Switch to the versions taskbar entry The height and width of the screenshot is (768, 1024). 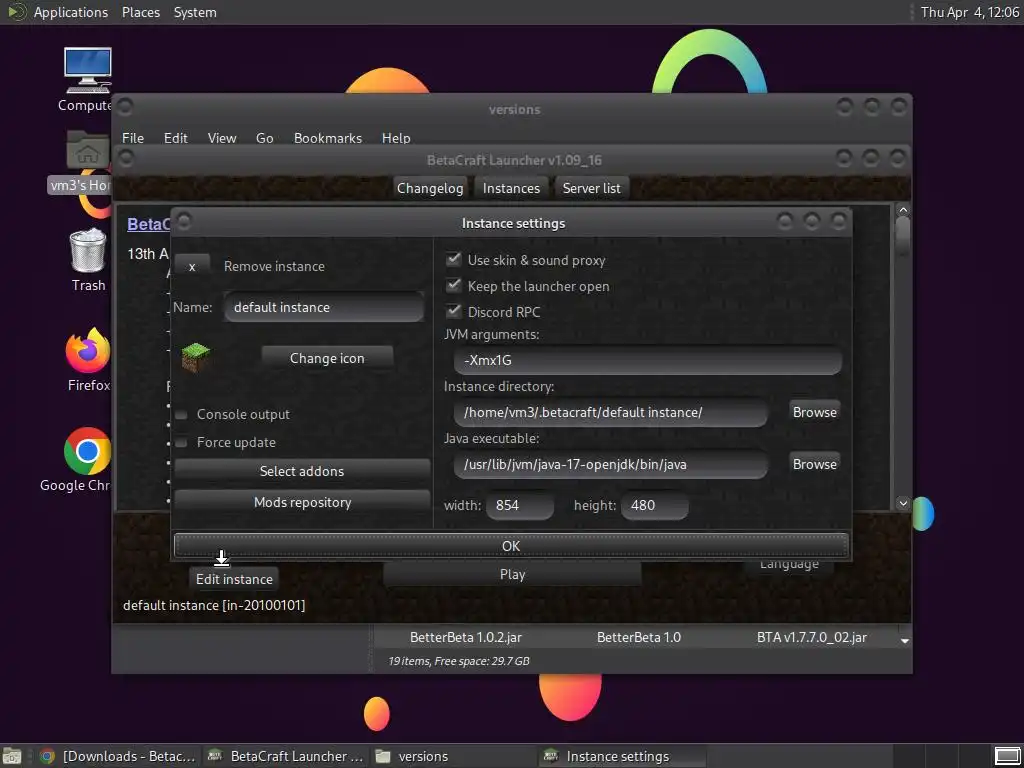pyautogui.click(x=454, y=756)
